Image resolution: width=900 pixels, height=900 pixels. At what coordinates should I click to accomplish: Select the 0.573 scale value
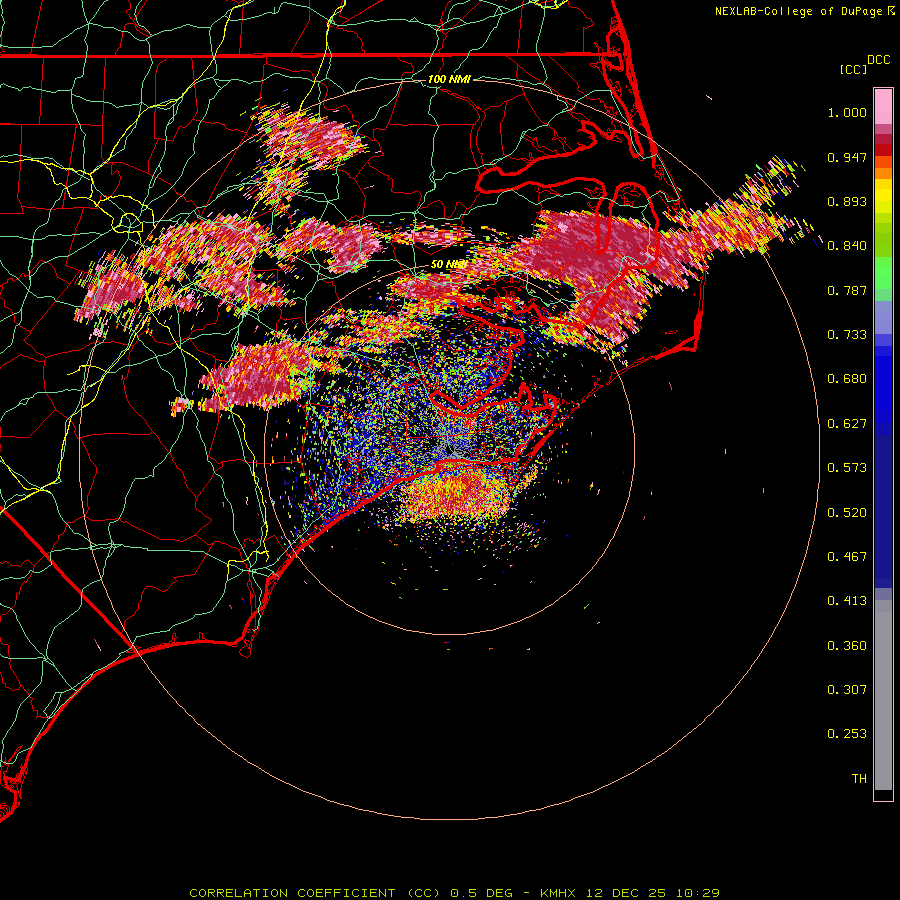(x=847, y=468)
